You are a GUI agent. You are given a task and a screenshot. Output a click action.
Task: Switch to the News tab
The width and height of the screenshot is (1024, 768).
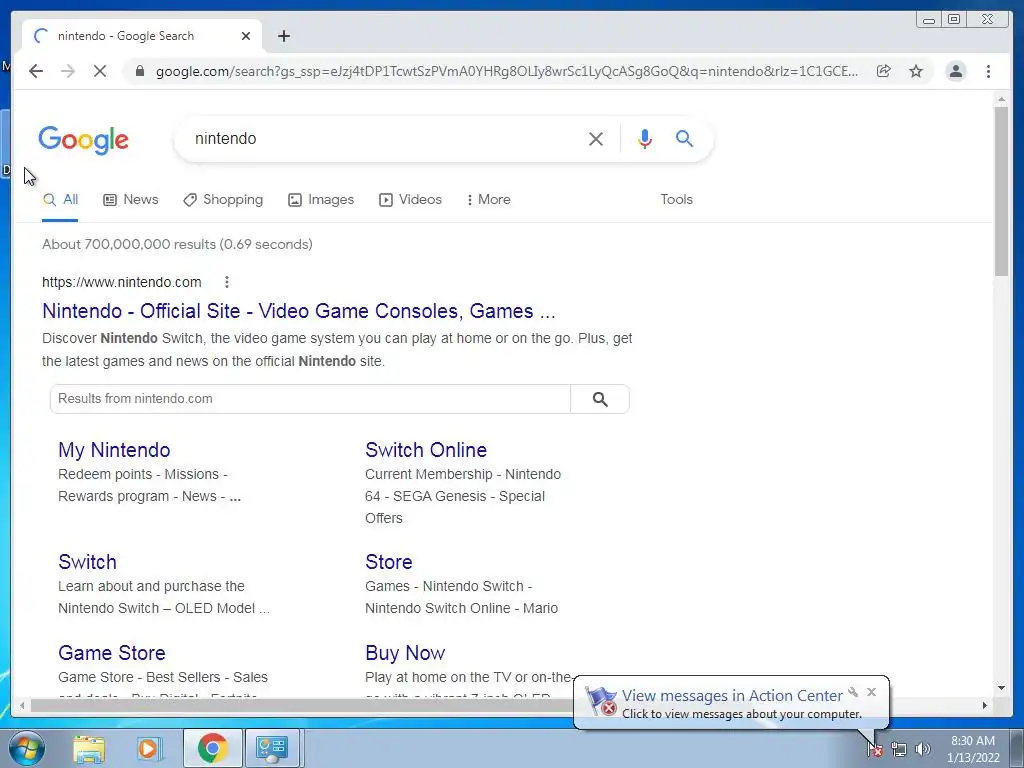point(131,200)
